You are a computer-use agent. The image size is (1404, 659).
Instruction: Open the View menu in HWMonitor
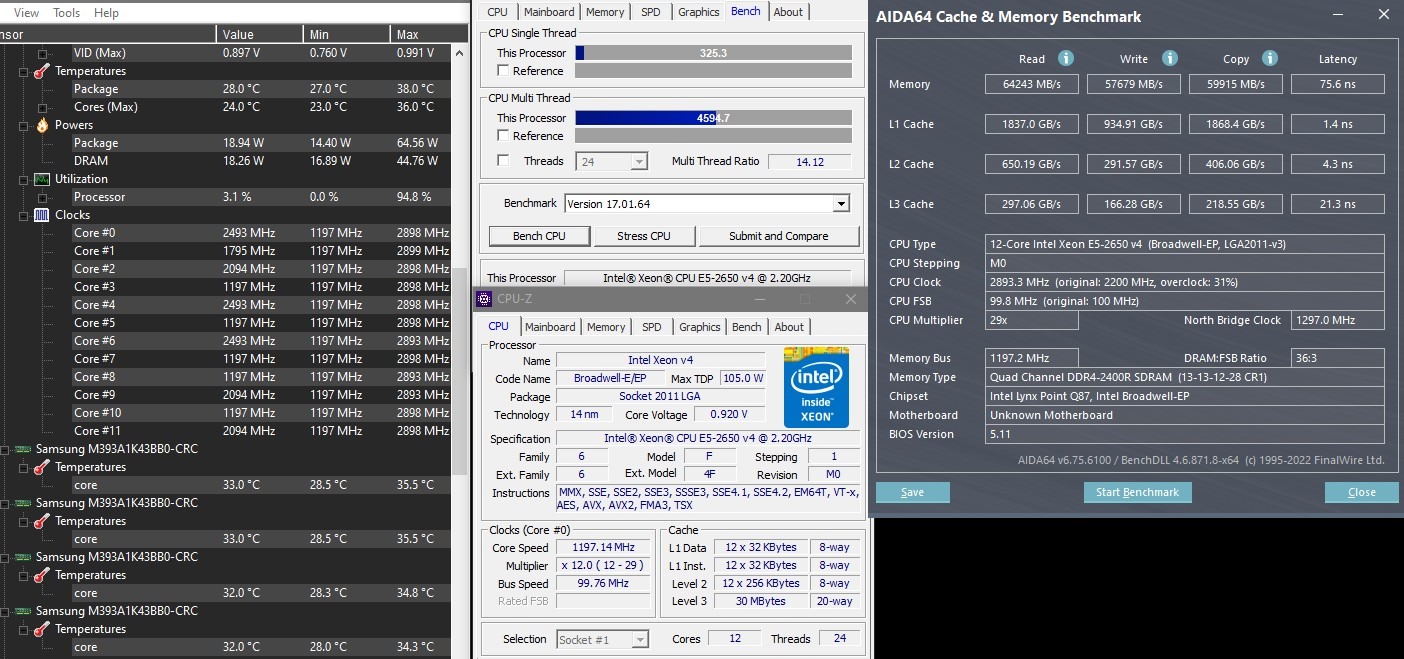[x=26, y=13]
